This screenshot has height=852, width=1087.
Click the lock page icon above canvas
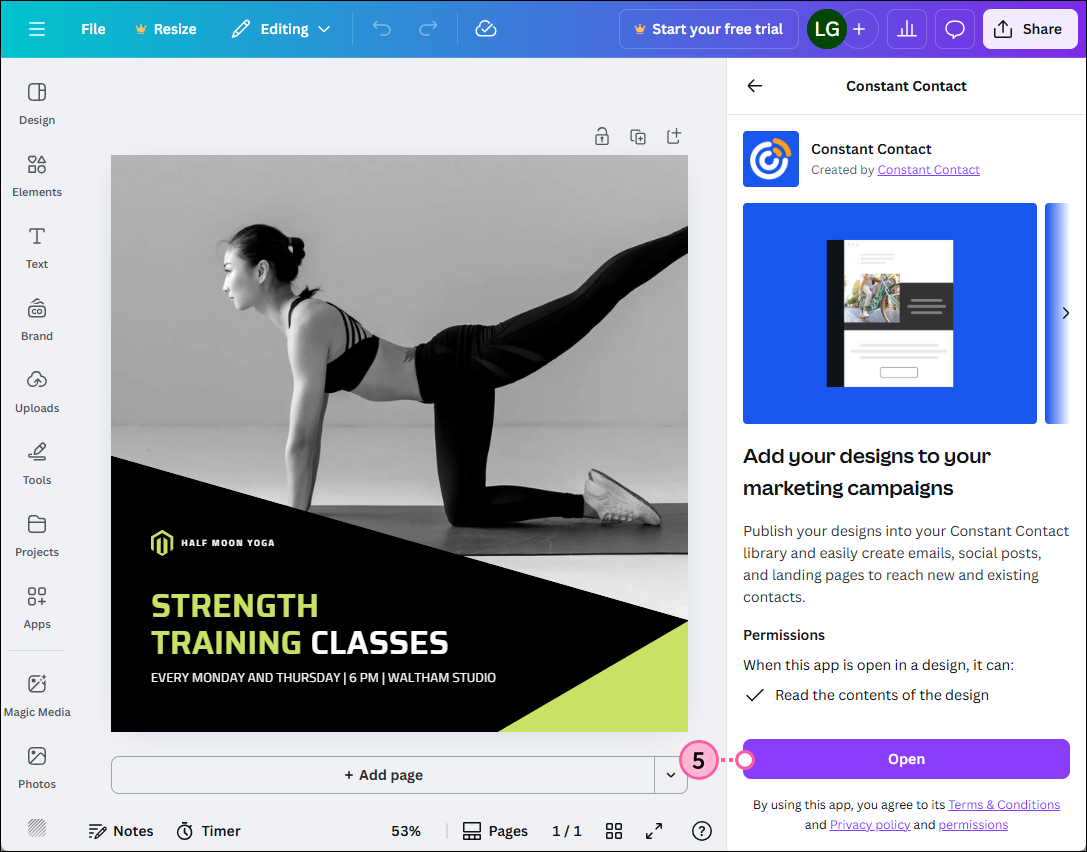pos(602,137)
